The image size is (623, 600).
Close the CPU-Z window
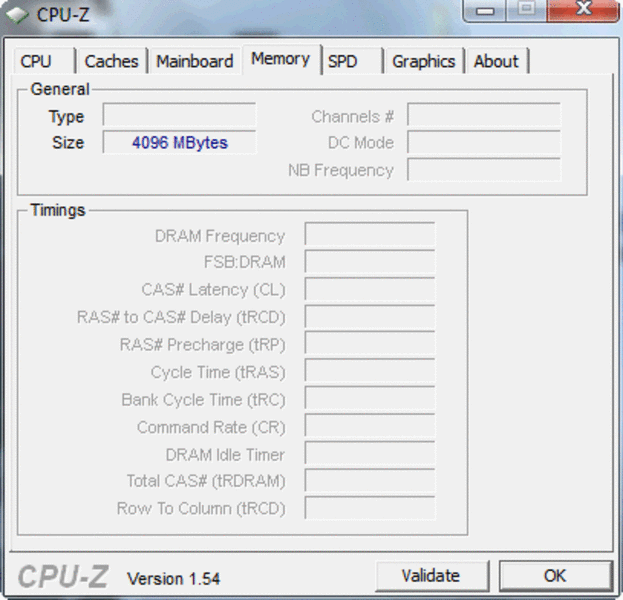point(583,10)
